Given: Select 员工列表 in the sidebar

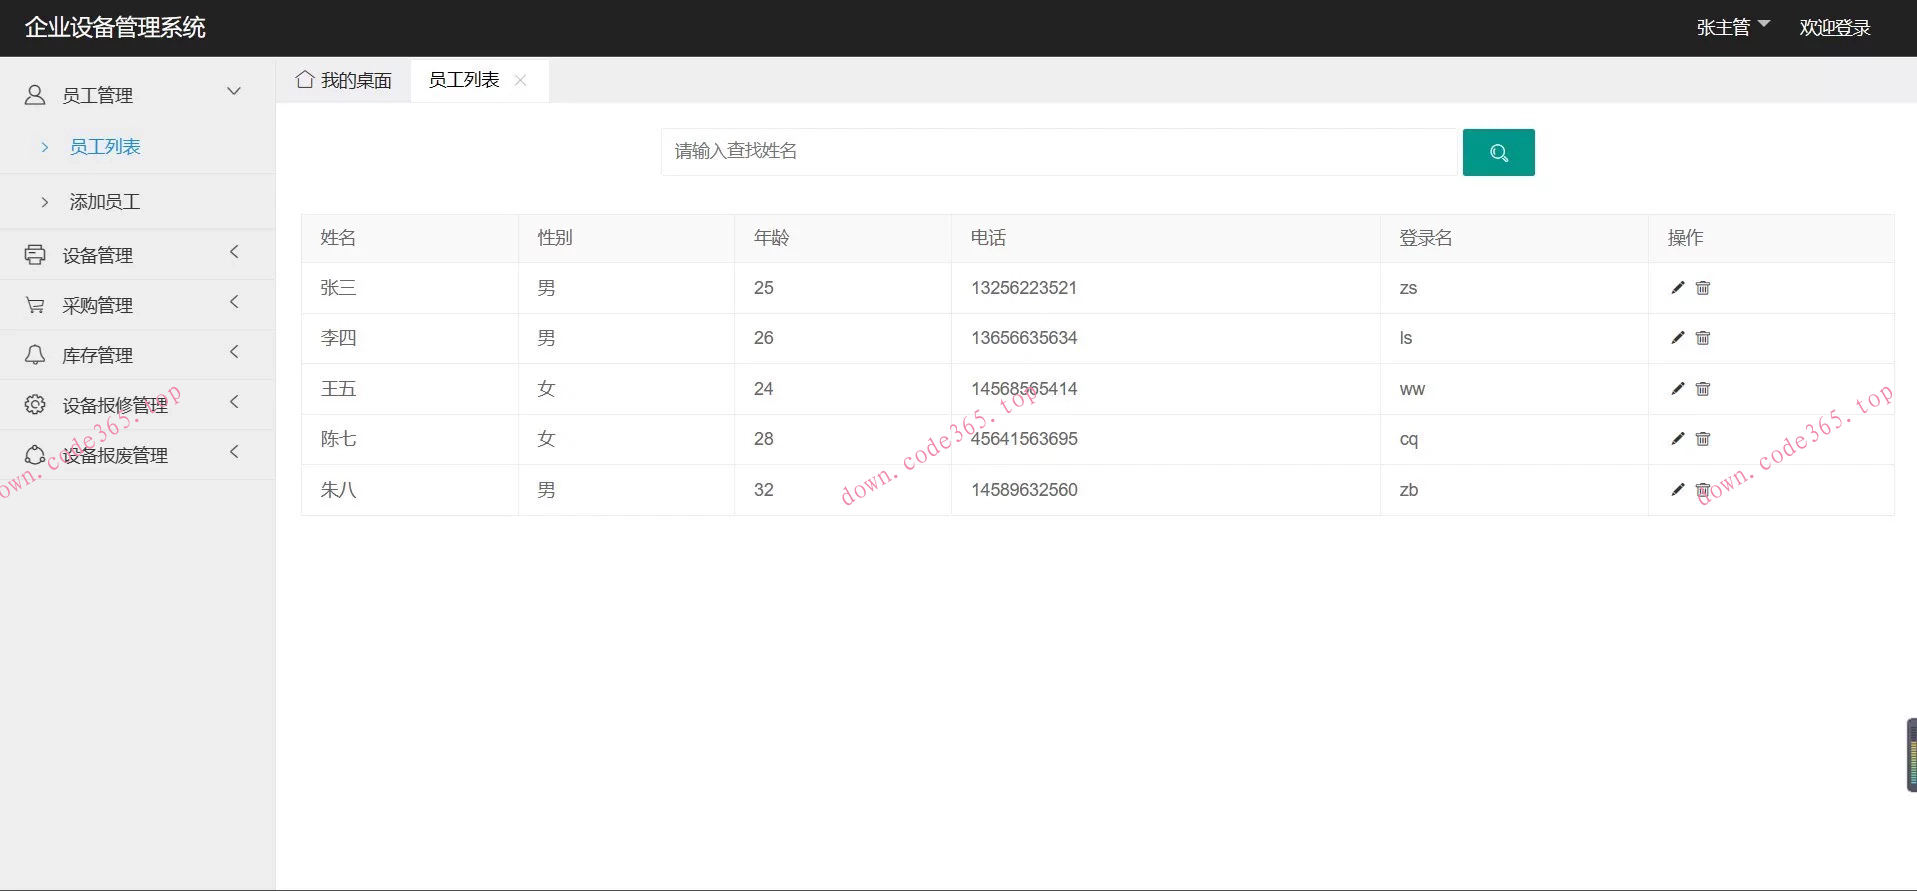Looking at the screenshot, I should point(105,147).
